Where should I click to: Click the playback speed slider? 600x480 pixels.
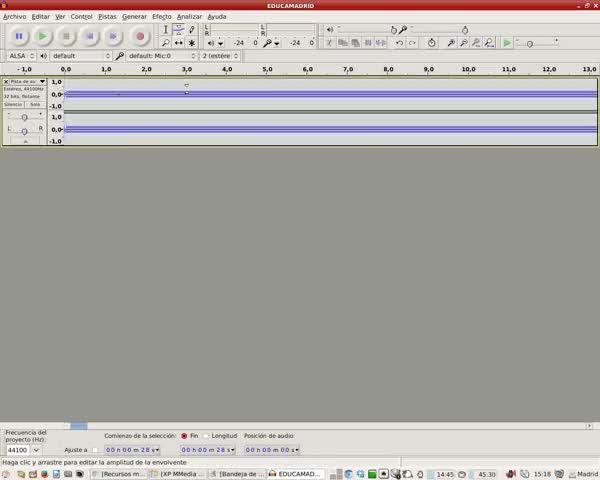point(530,44)
